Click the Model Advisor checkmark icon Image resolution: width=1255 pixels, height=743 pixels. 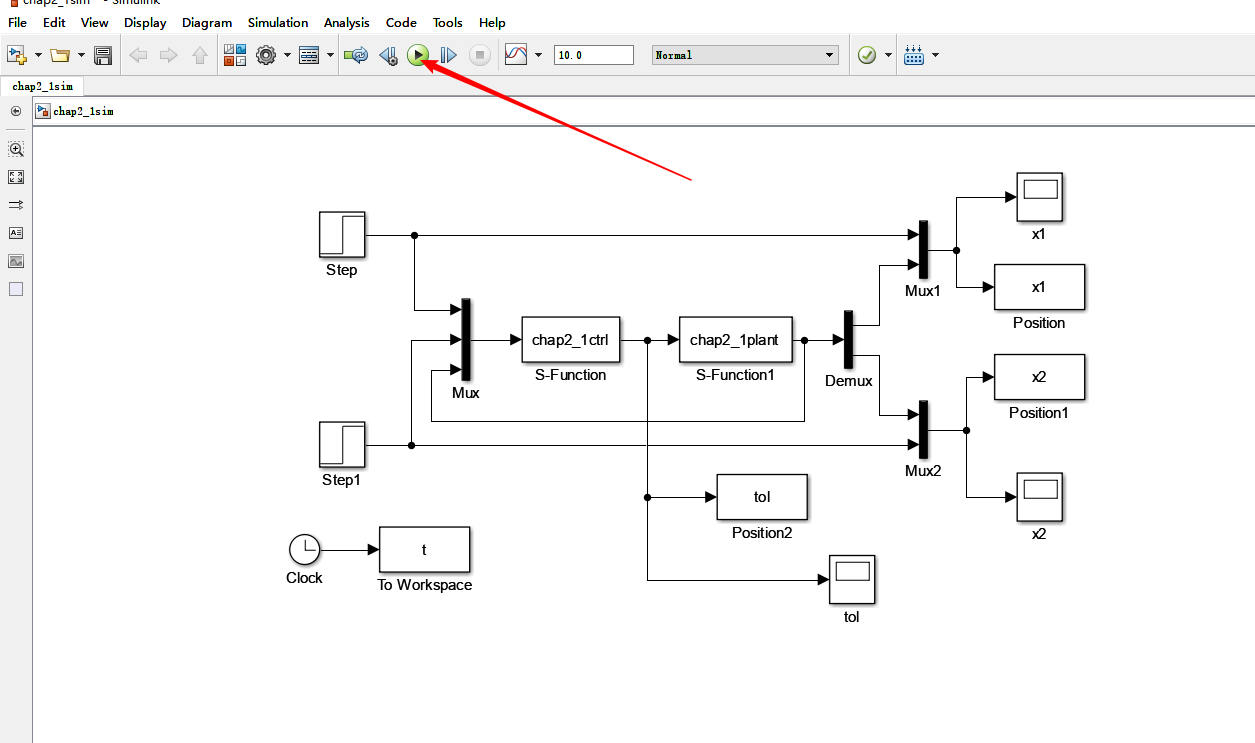click(x=867, y=55)
